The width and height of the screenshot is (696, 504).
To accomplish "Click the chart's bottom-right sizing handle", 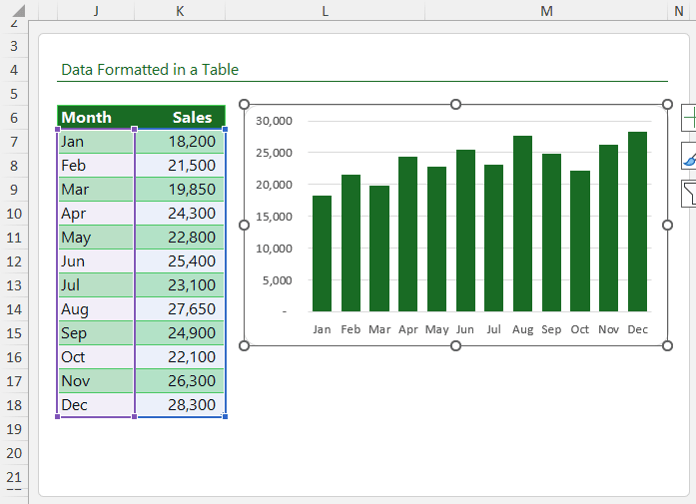I will point(667,346).
